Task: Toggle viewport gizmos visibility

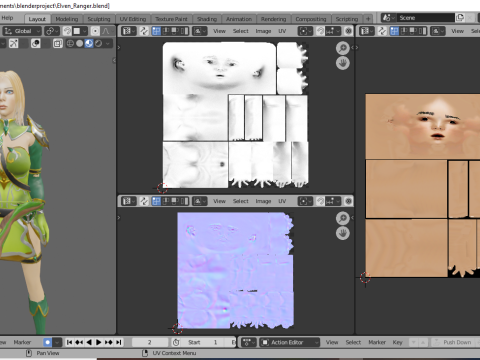Action: pos(13,43)
